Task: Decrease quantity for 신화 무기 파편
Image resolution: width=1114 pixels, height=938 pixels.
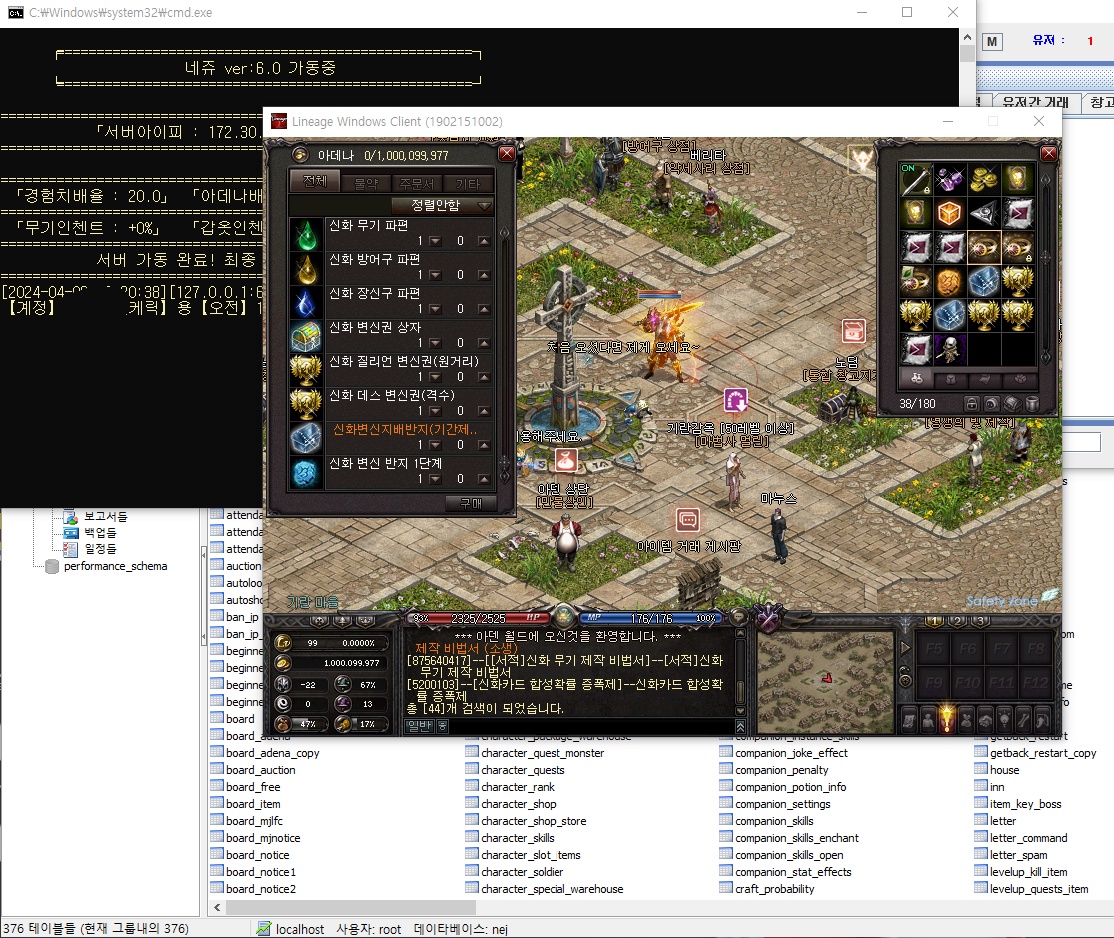Action: [436, 242]
